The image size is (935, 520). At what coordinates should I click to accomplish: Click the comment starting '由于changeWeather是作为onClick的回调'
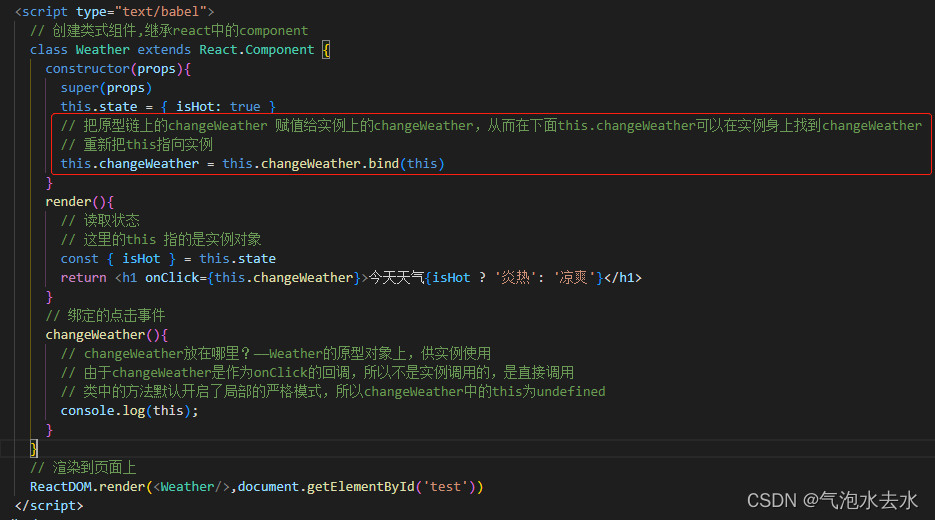point(317,373)
